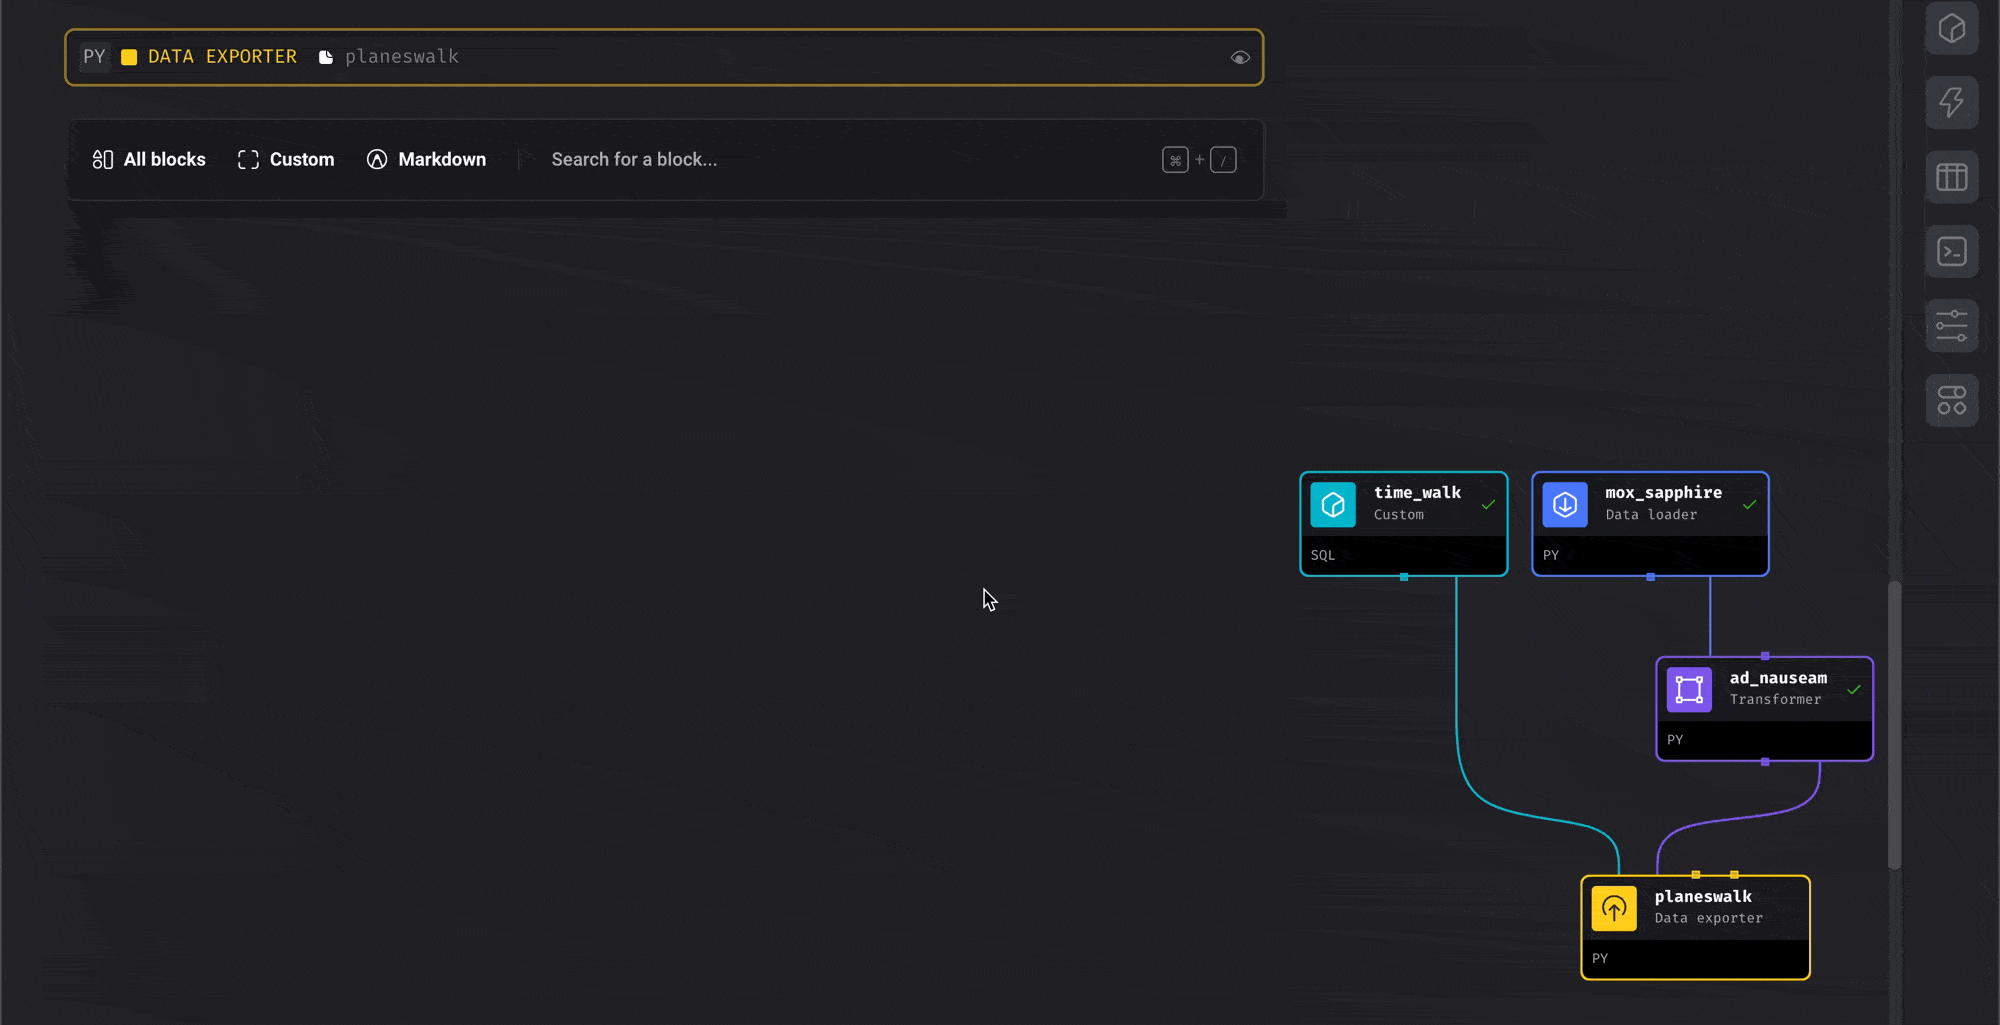
Task: Click SQL label on time_walk node
Action: [1323, 556]
